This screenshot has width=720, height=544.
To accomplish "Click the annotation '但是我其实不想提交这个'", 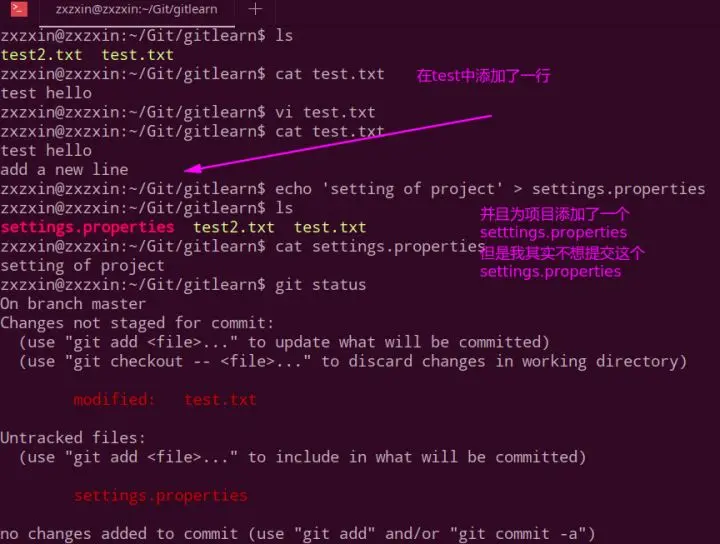I will 562,253.
